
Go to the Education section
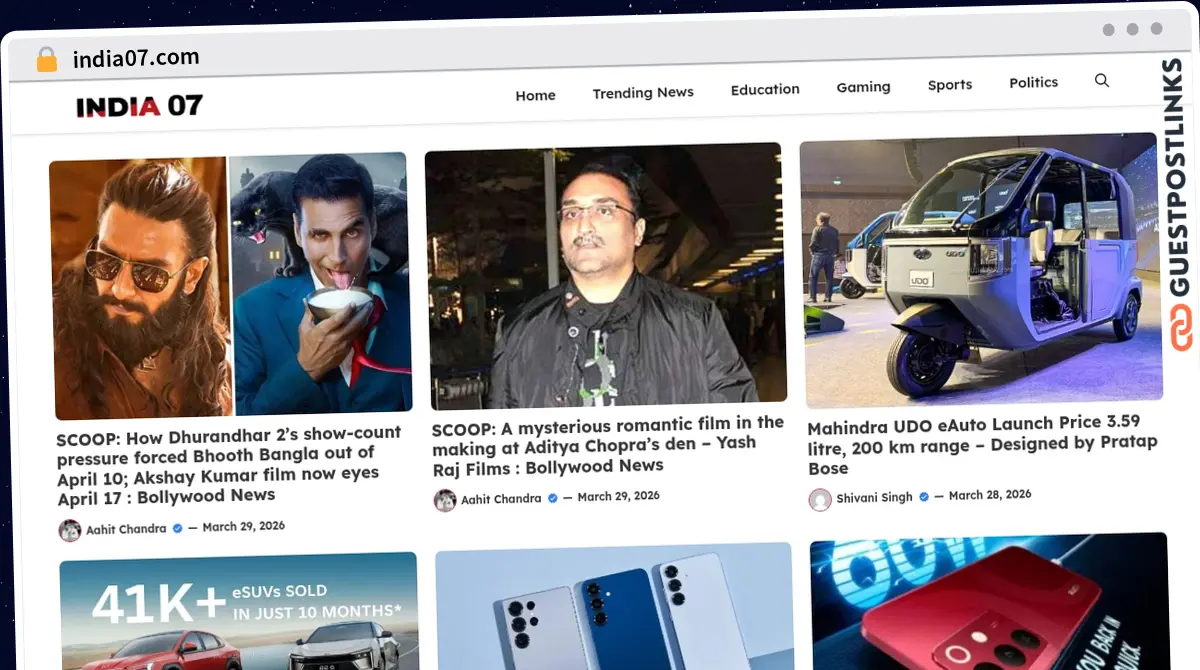(x=765, y=90)
